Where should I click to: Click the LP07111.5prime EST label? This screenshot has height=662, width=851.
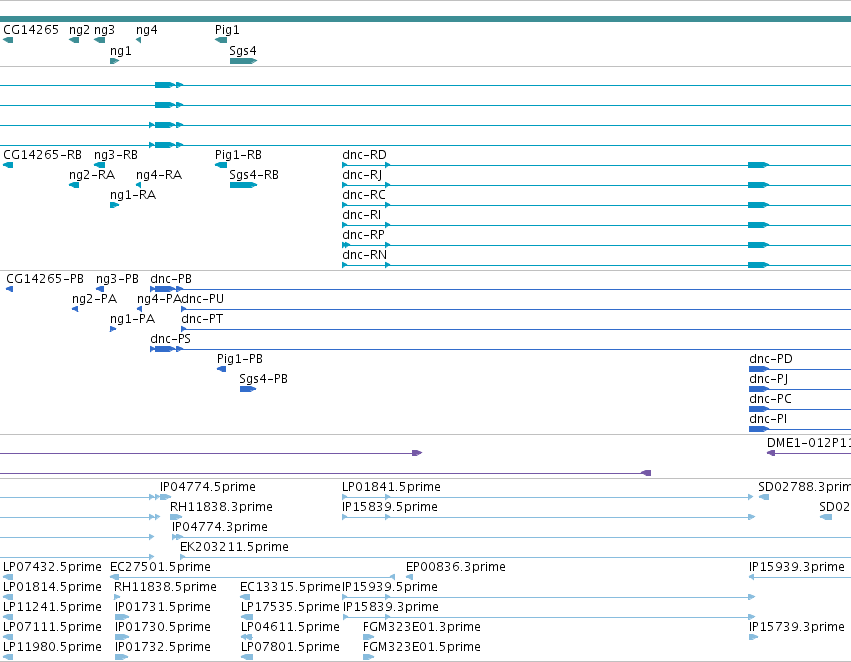point(52,627)
